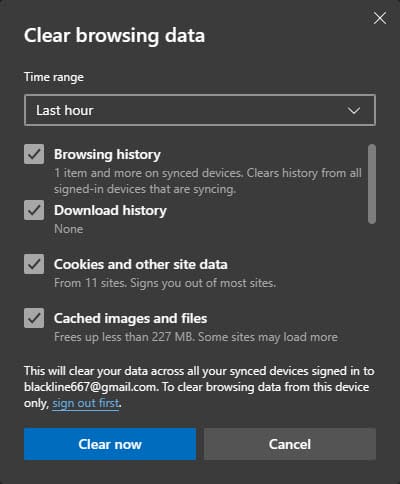This screenshot has height=484, width=400.
Task: Click the Time range heading label
Action: pos(54,77)
